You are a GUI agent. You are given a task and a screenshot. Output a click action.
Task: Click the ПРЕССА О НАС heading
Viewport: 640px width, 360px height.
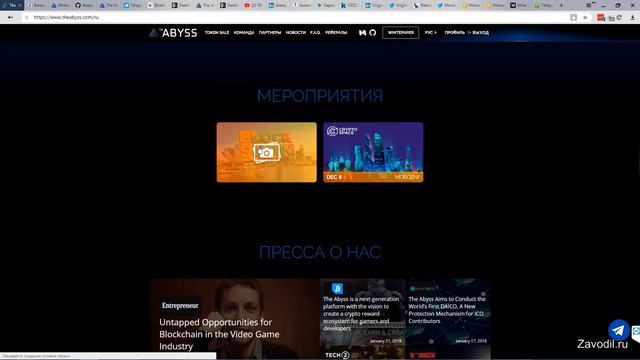[x=320, y=252]
